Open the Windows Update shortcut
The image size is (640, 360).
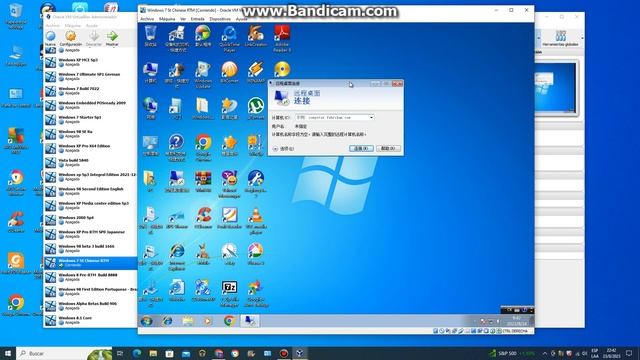click(x=203, y=74)
